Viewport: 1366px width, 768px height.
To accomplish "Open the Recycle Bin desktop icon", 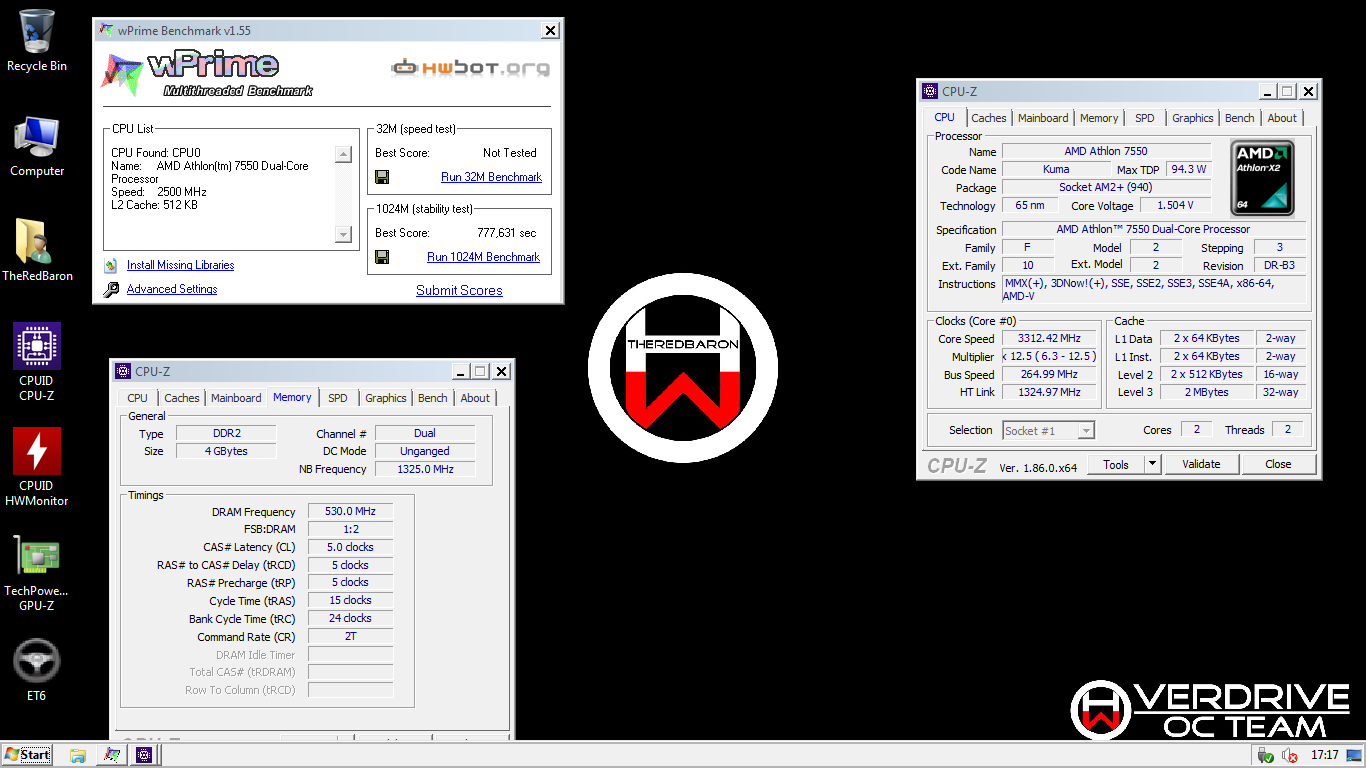I will pos(37,41).
